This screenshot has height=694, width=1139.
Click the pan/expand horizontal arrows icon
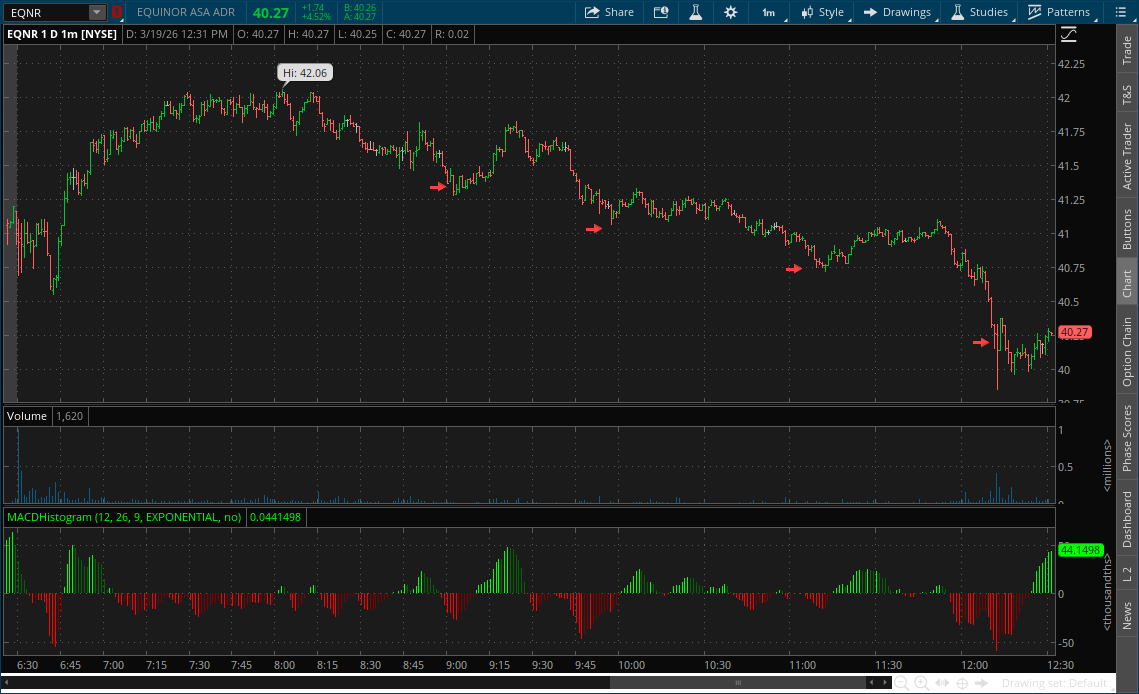click(x=942, y=683)
